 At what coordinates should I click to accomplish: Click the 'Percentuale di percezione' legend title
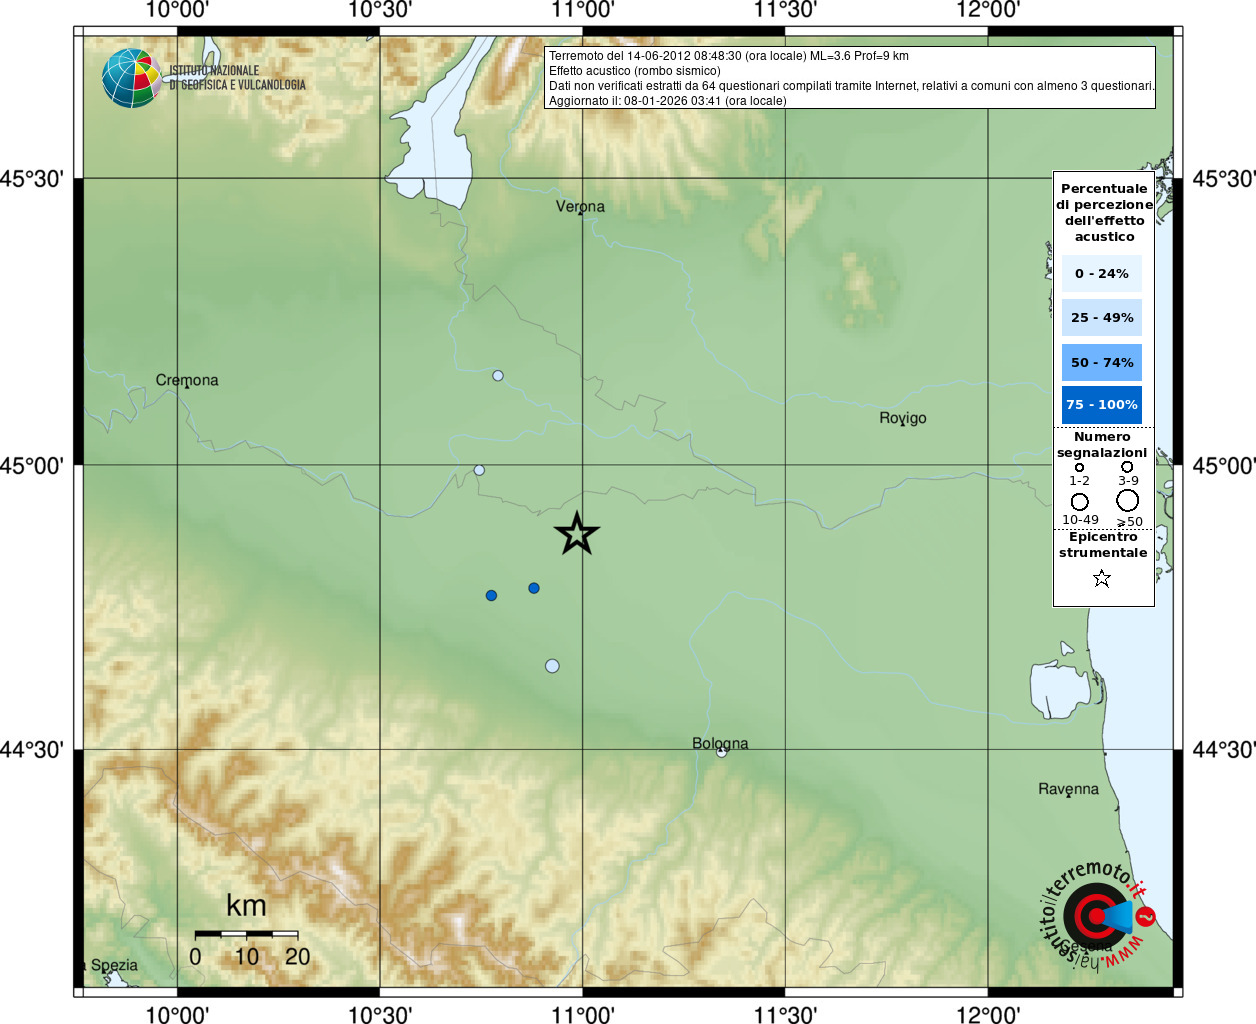point(1104,212)
